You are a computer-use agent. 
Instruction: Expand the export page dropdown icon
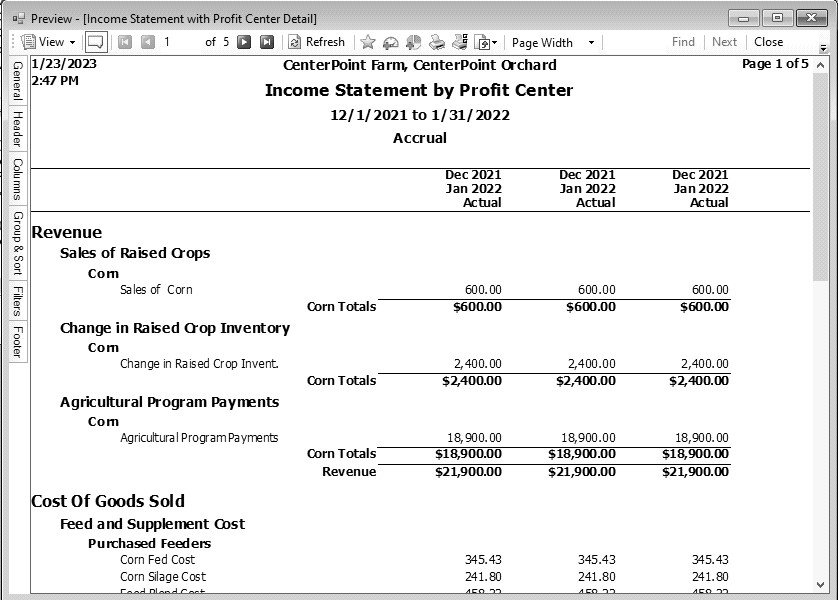click(486, 42)
